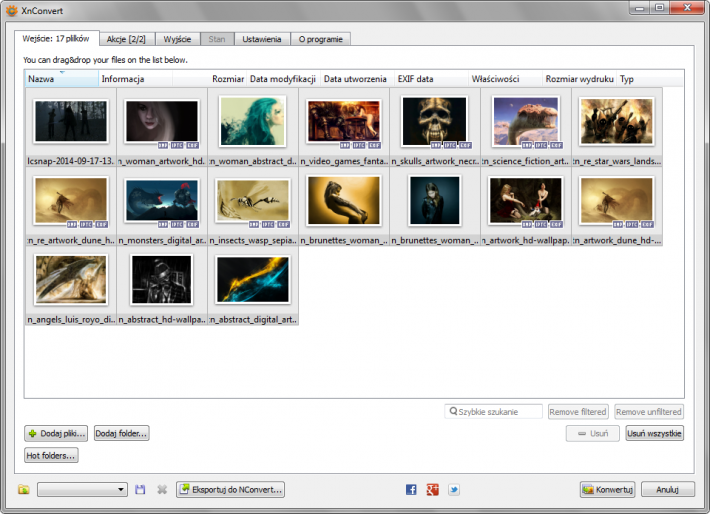
Task: Select the Wejście: 17 plików tab
Action: coord(56,38)
